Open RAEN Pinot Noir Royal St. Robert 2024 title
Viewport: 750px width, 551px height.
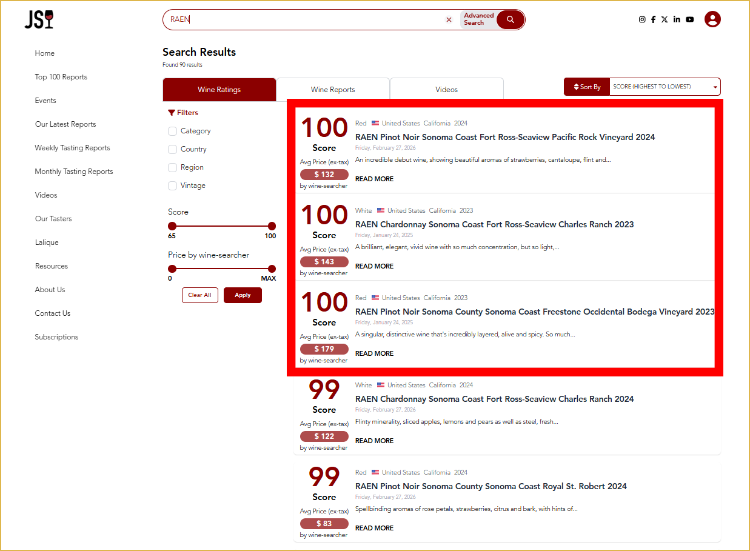tap(491, 486)
